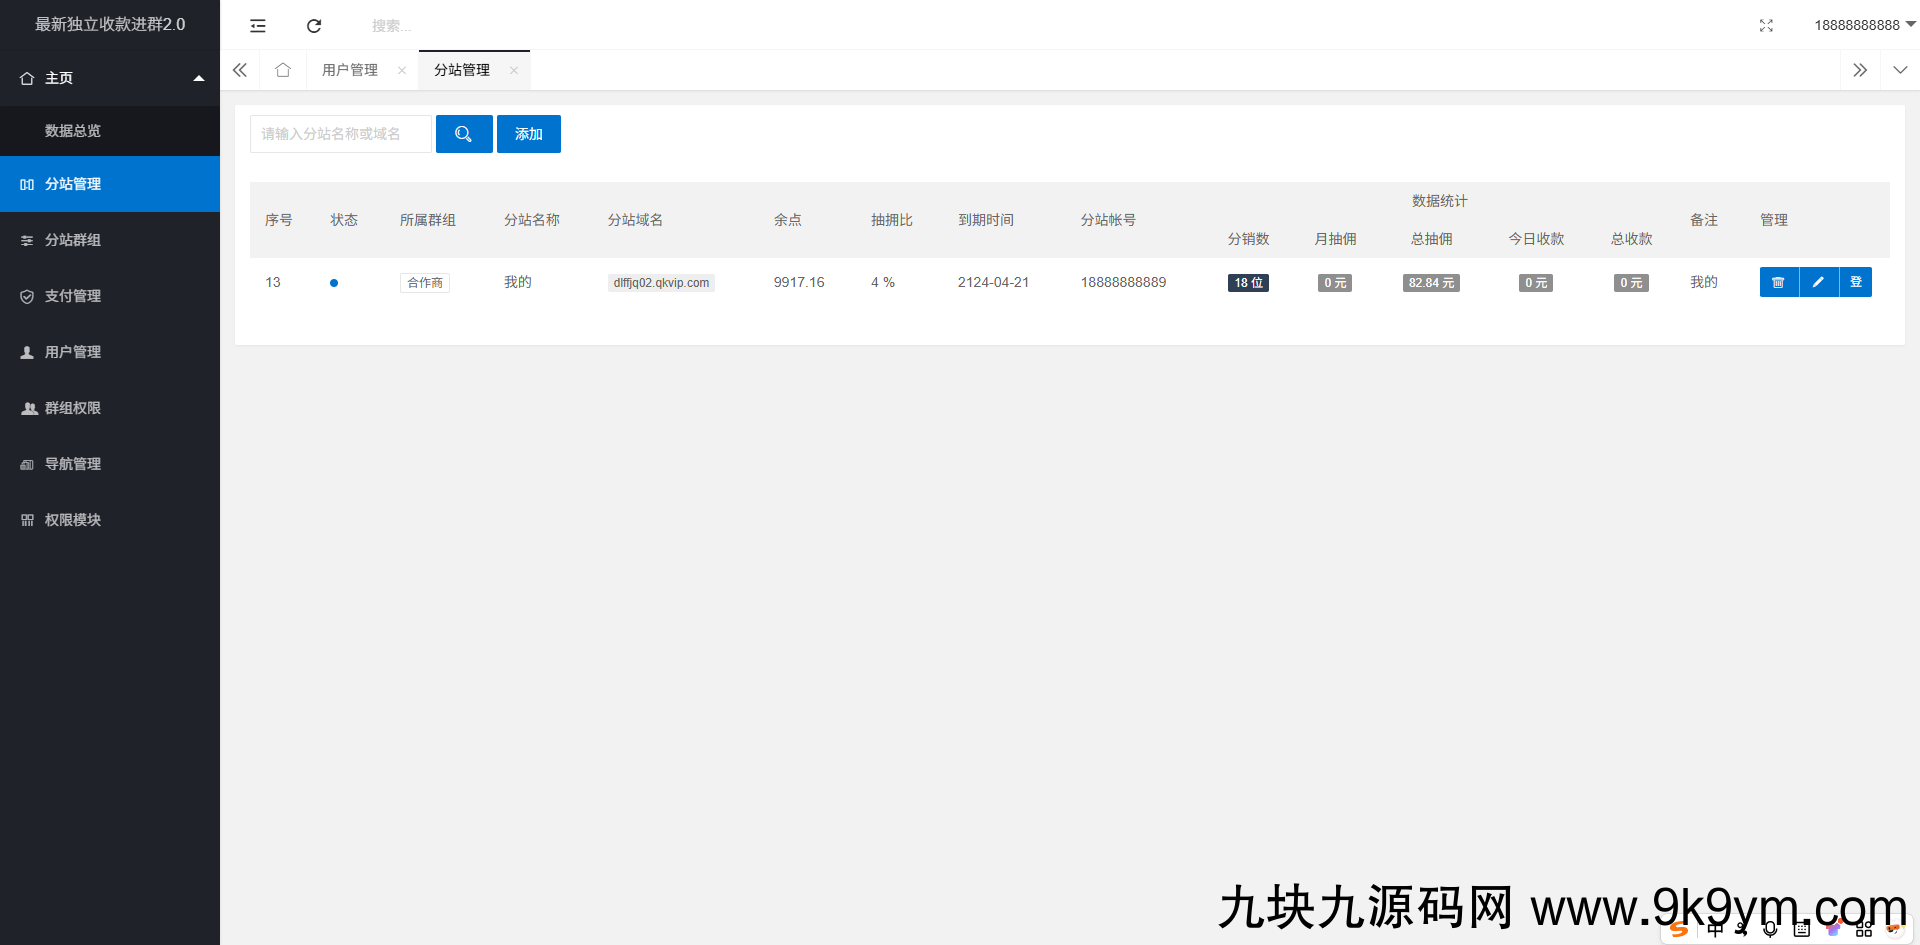The image size is (1920, 945).
Task: Open the 数据总览 sidebar section
Action: 72,131
